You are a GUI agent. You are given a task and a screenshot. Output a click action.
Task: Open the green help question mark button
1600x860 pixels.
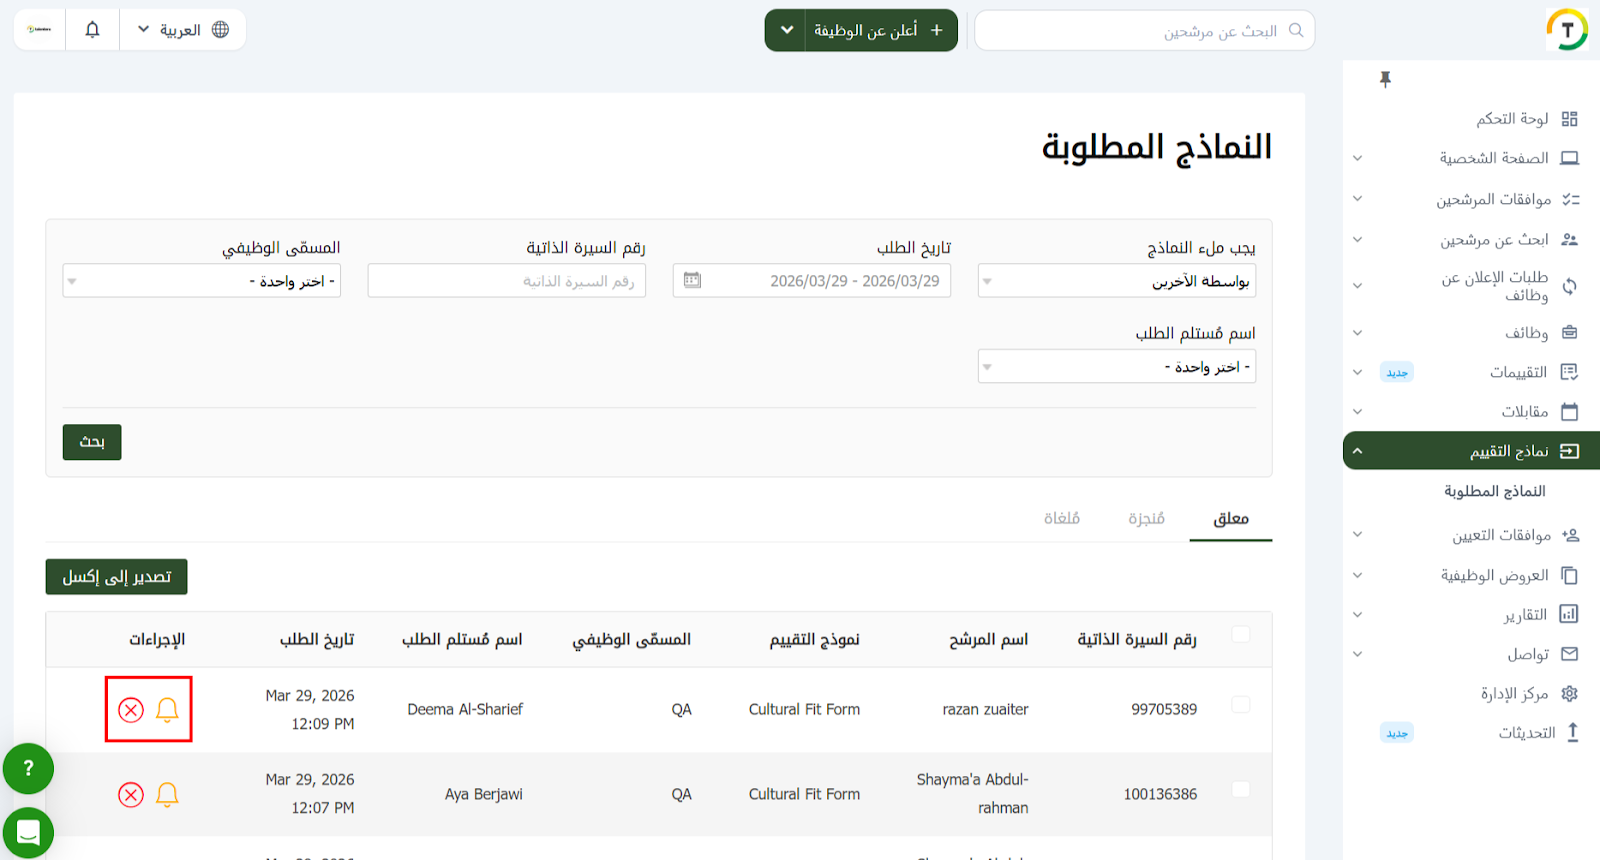[28, 768]
